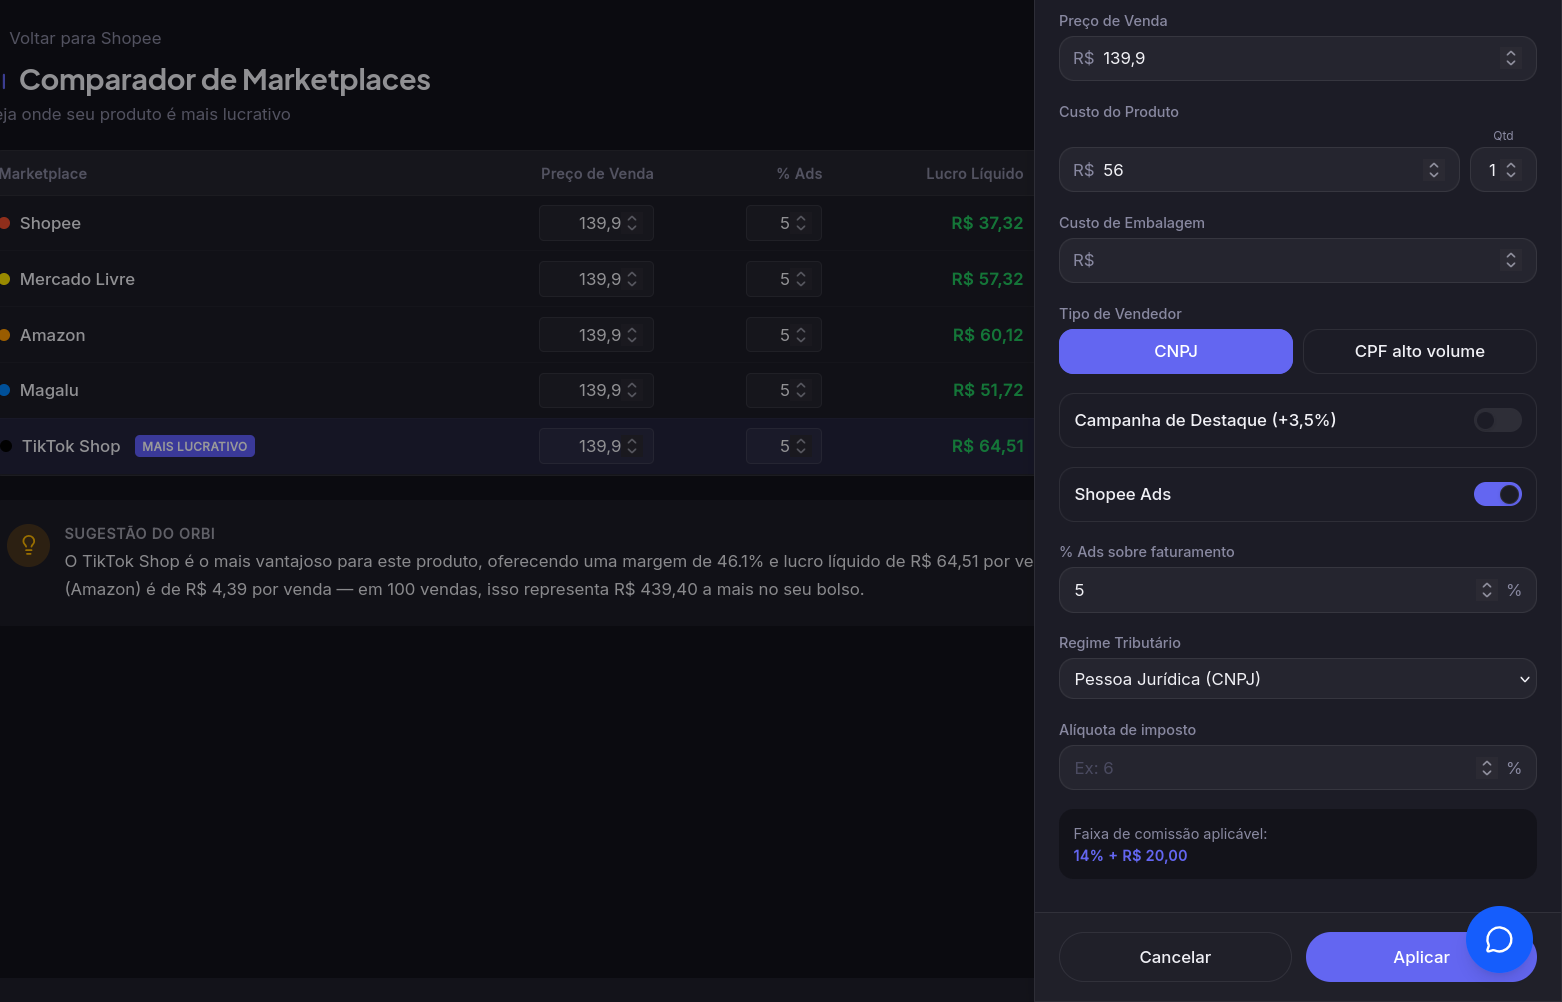Select CNPJ seller type
This screenshot has width=1562, height=1002.
pyautogui.click(x=1175, y=351)
